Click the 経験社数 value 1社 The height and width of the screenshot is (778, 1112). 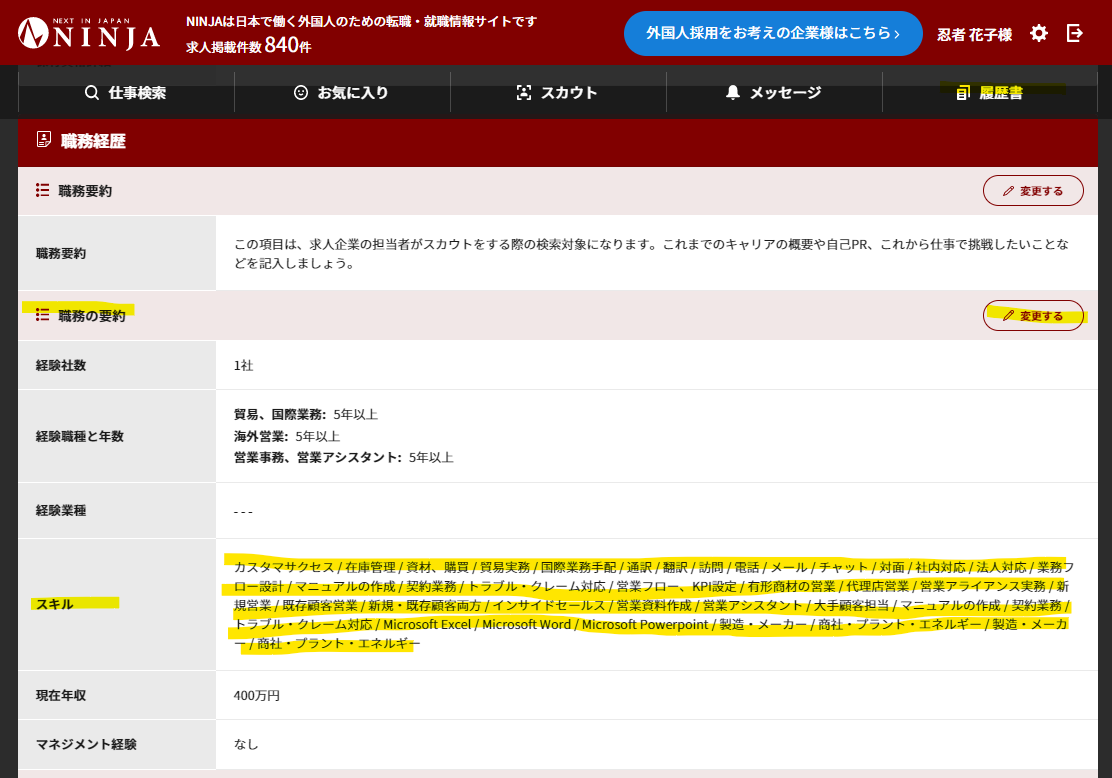tap(244, 365)
